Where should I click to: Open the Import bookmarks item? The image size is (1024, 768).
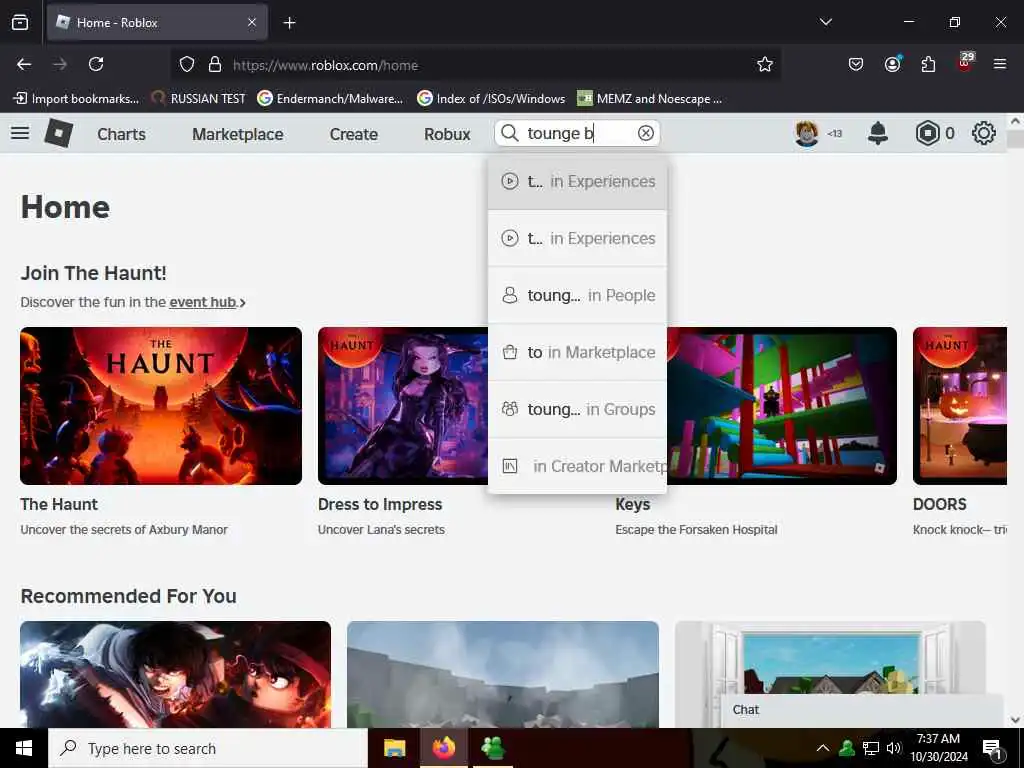pyautogui.click(x=76, y=99)
